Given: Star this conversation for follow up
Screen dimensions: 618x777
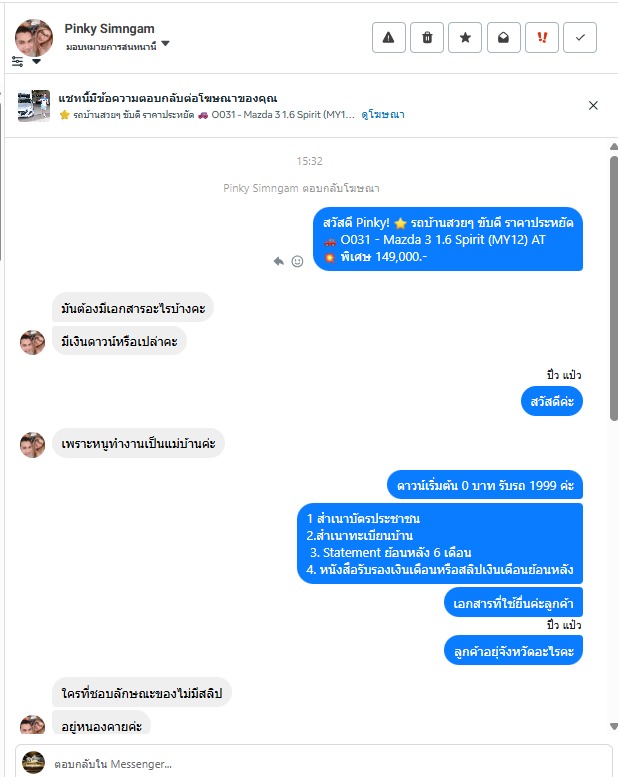Looking at the screenshot, I should (465, 37).
